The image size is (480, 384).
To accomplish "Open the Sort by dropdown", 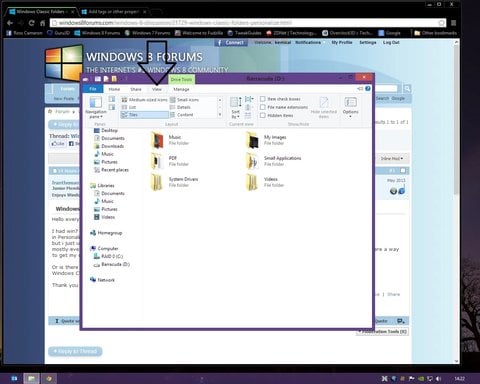I will [236, 107].
